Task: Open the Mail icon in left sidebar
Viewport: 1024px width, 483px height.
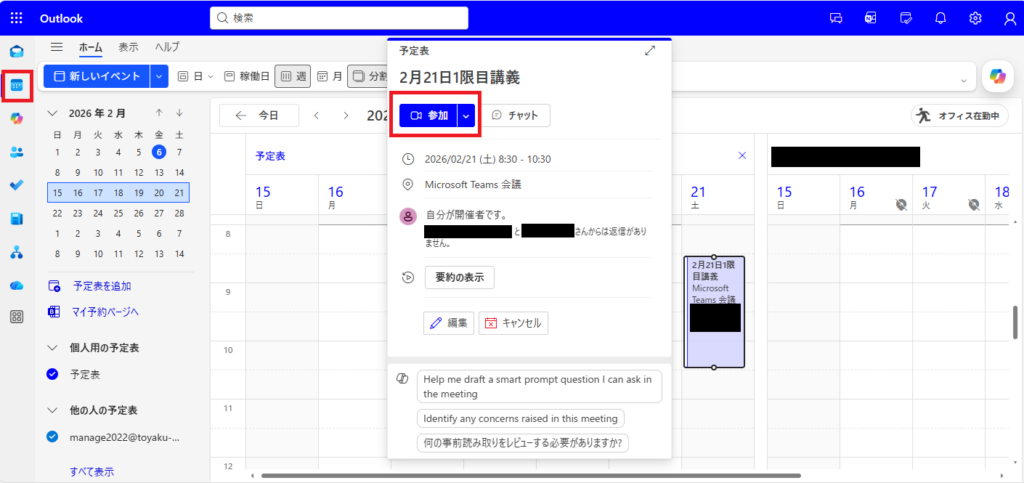Action: tap(16, 51)
